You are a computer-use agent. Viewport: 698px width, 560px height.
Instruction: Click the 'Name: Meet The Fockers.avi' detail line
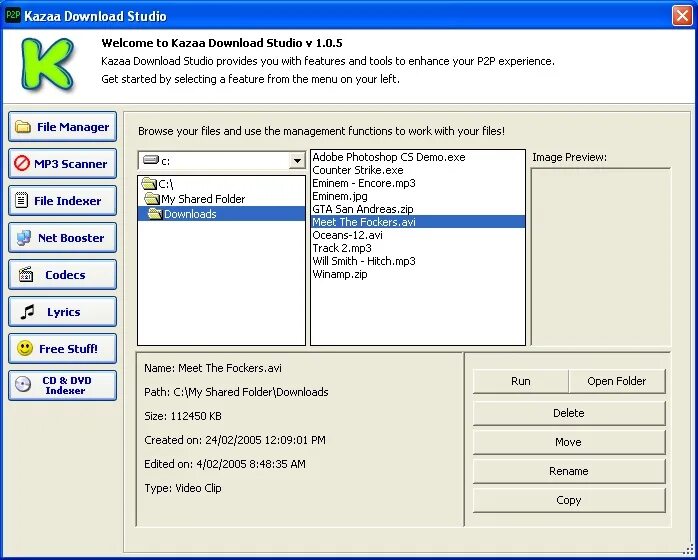213,368
